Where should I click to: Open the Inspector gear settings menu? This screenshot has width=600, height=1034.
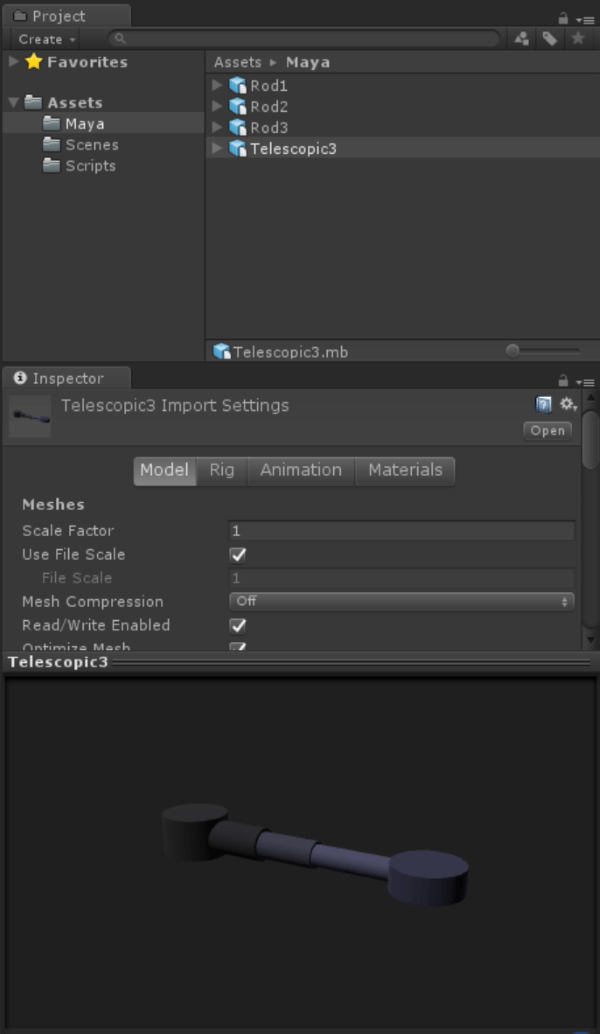point(568,404)
